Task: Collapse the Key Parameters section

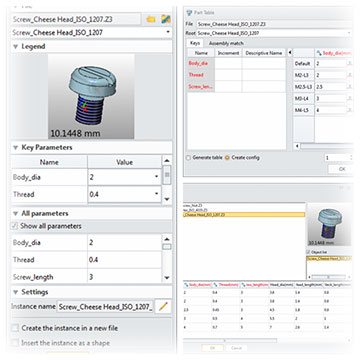Action: [15, 147]
